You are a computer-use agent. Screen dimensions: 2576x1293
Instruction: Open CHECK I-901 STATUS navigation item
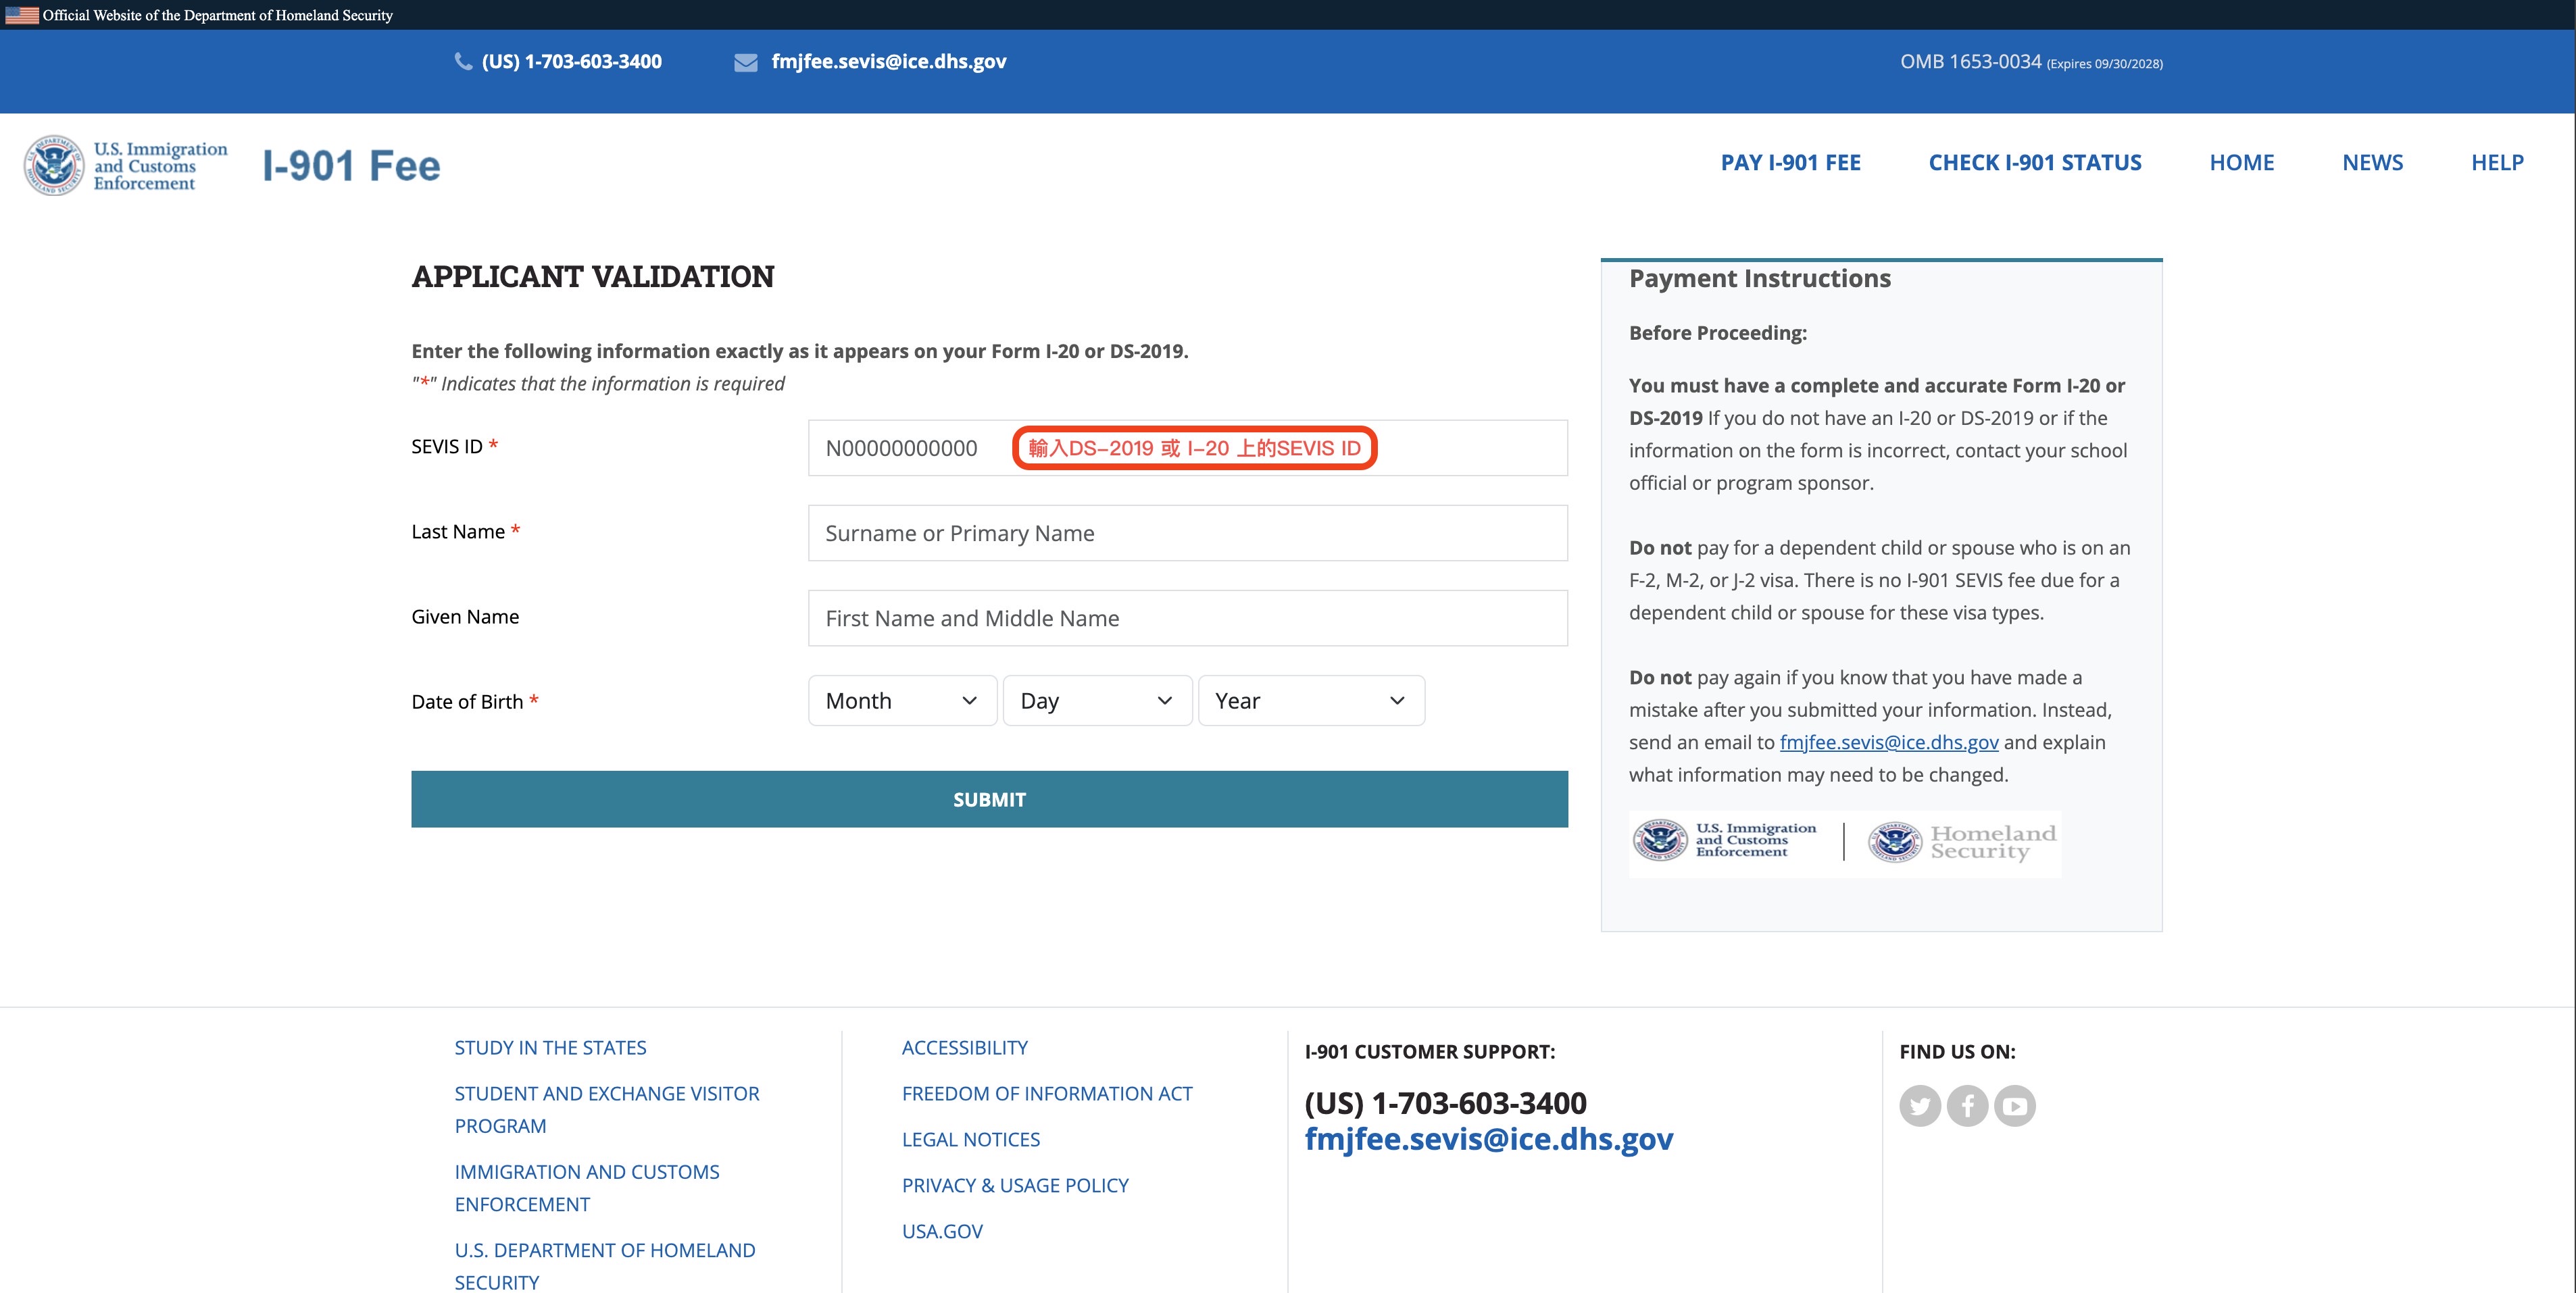click(x=2034, y=163)
